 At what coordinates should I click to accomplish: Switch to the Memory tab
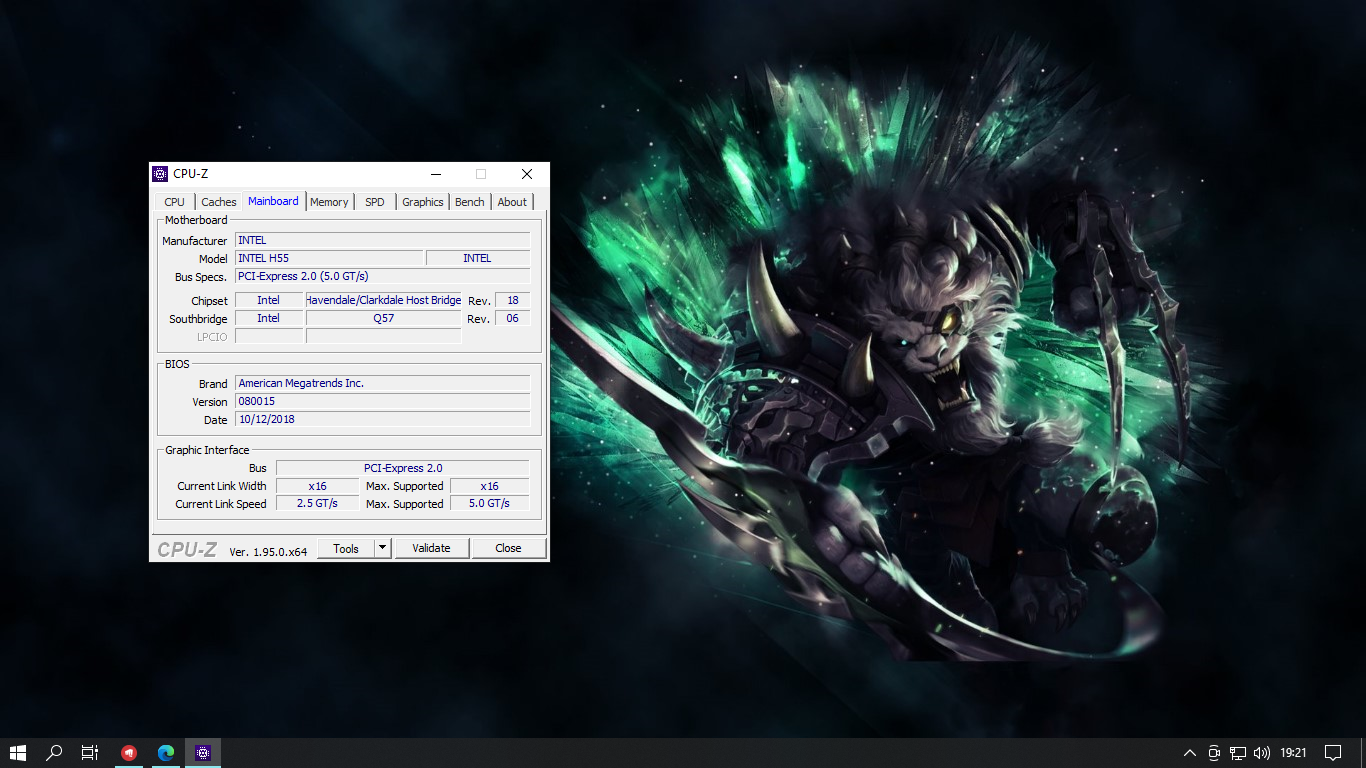pos(329,202)
